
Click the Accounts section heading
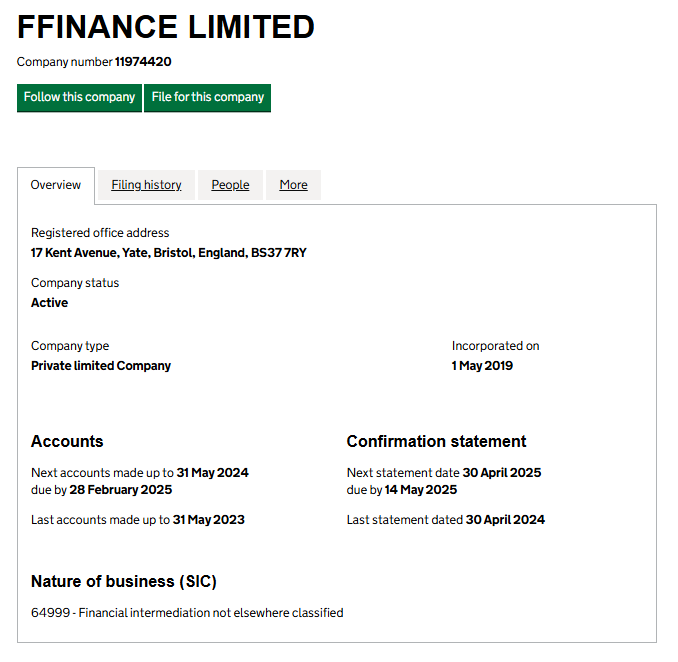pyautogui.click(x=67, y=442)
